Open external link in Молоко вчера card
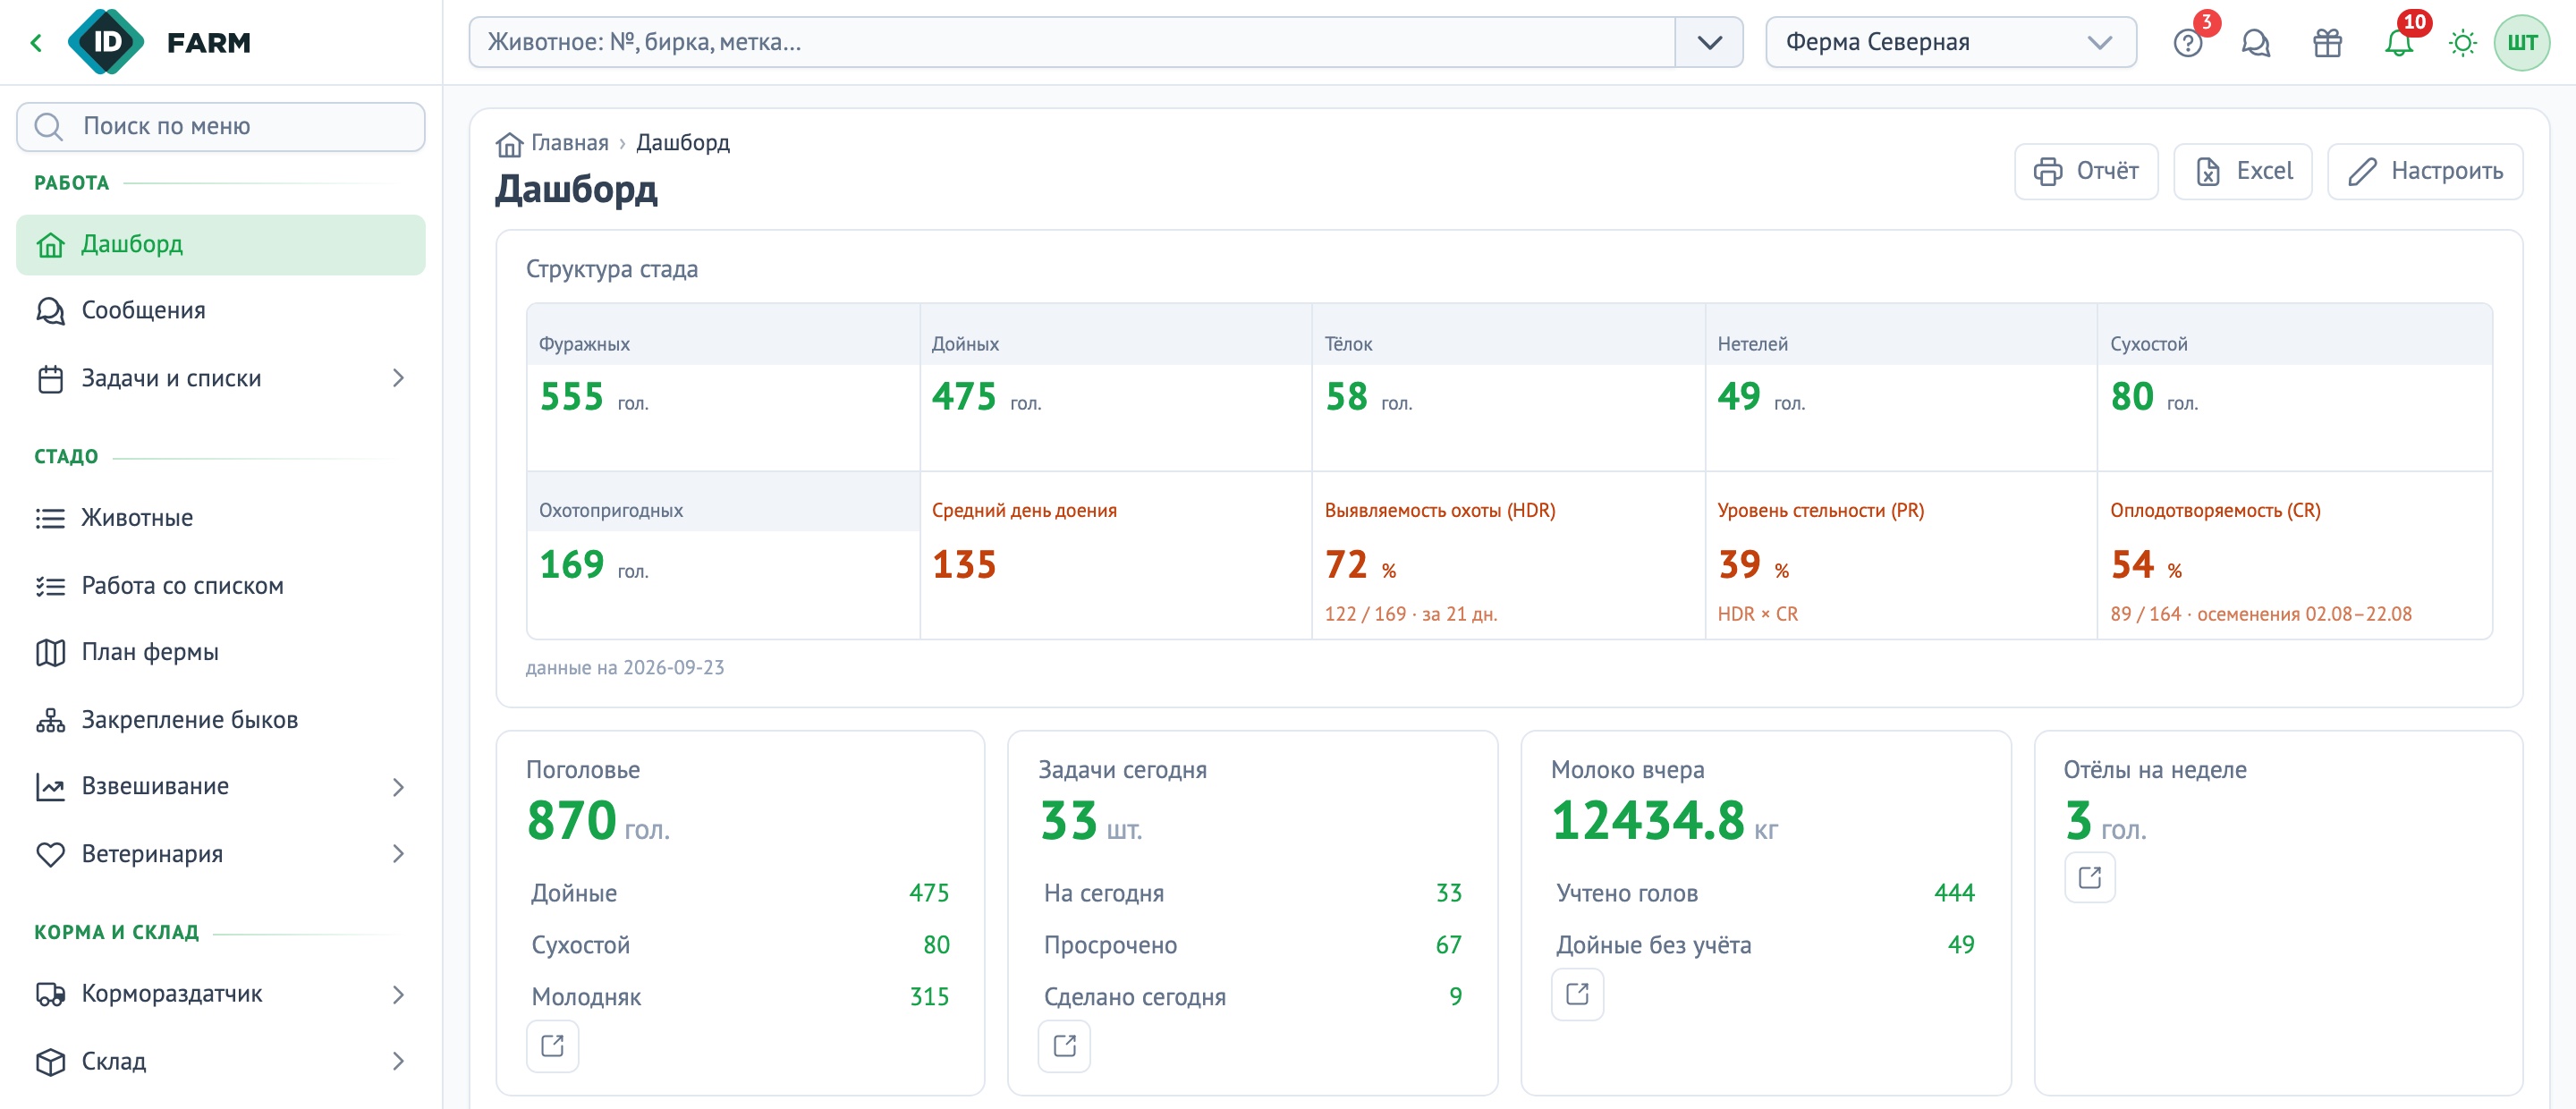The width and height of the screenshot is (2576, 1109). (1577, 994)
